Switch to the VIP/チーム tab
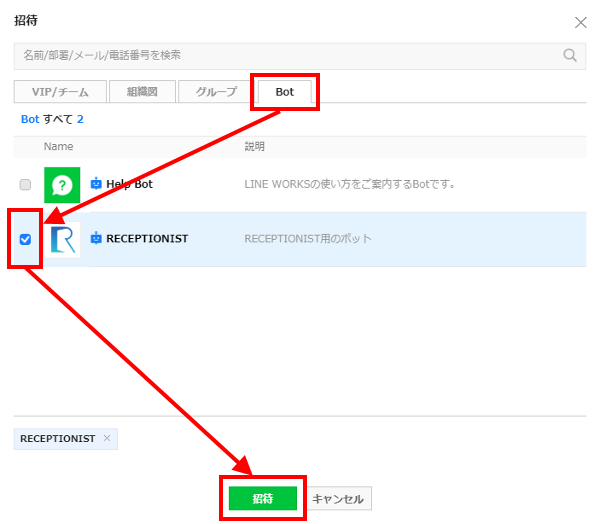The image size is (600, 524). click(60, 92)
